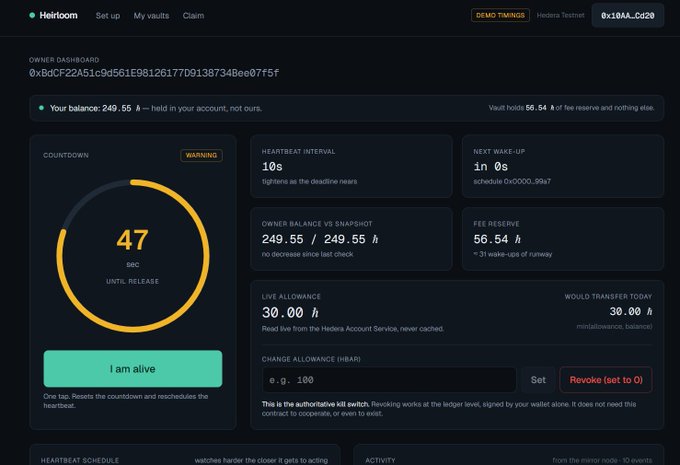Open wallet menu 0x10AA…Cd20

(628, 16)
